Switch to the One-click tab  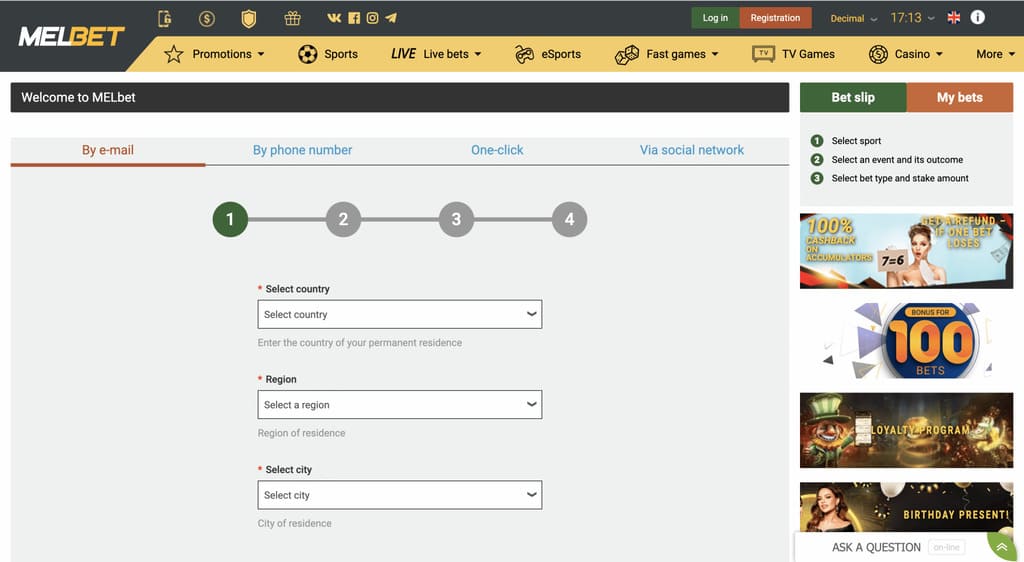tap(497, 150)
